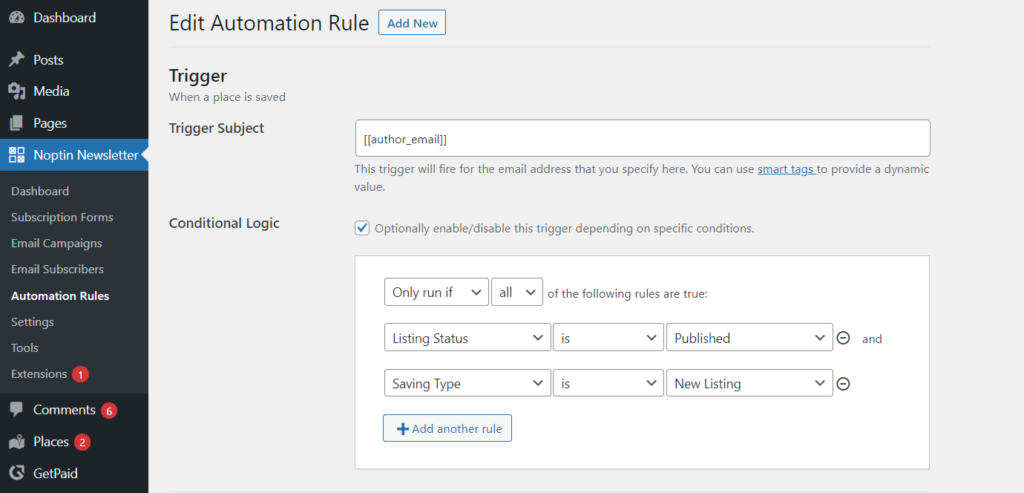
Task: Click into the Trigger Subject text field
Action: [x=642, y=139]
